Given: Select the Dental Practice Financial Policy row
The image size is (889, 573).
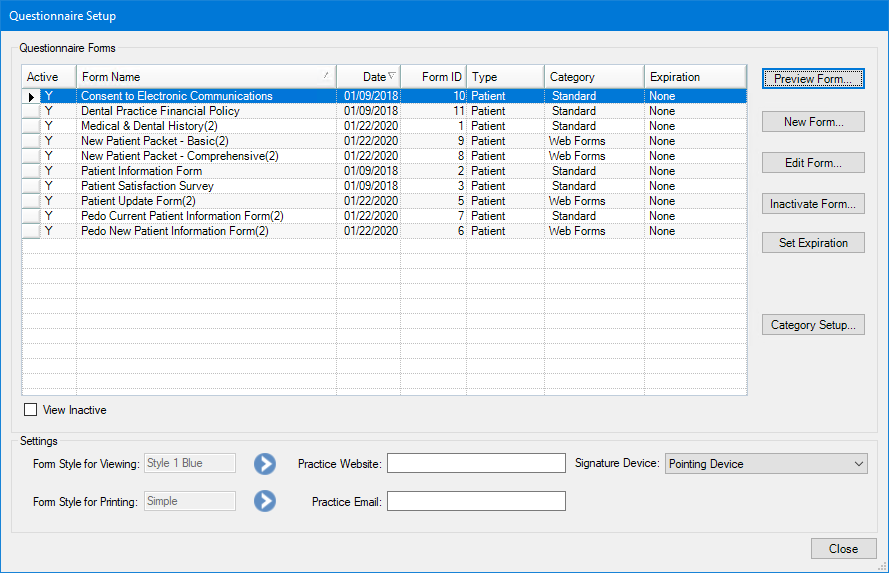Looking at the screenshot, I should [x=160, y=111].
